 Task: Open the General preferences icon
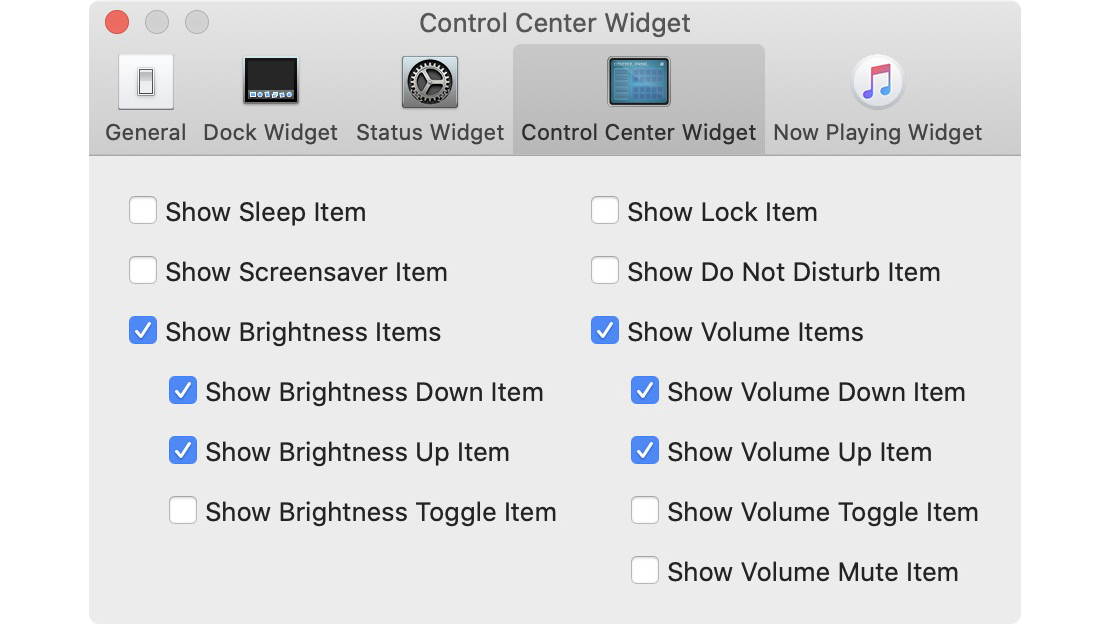(146, 82)
